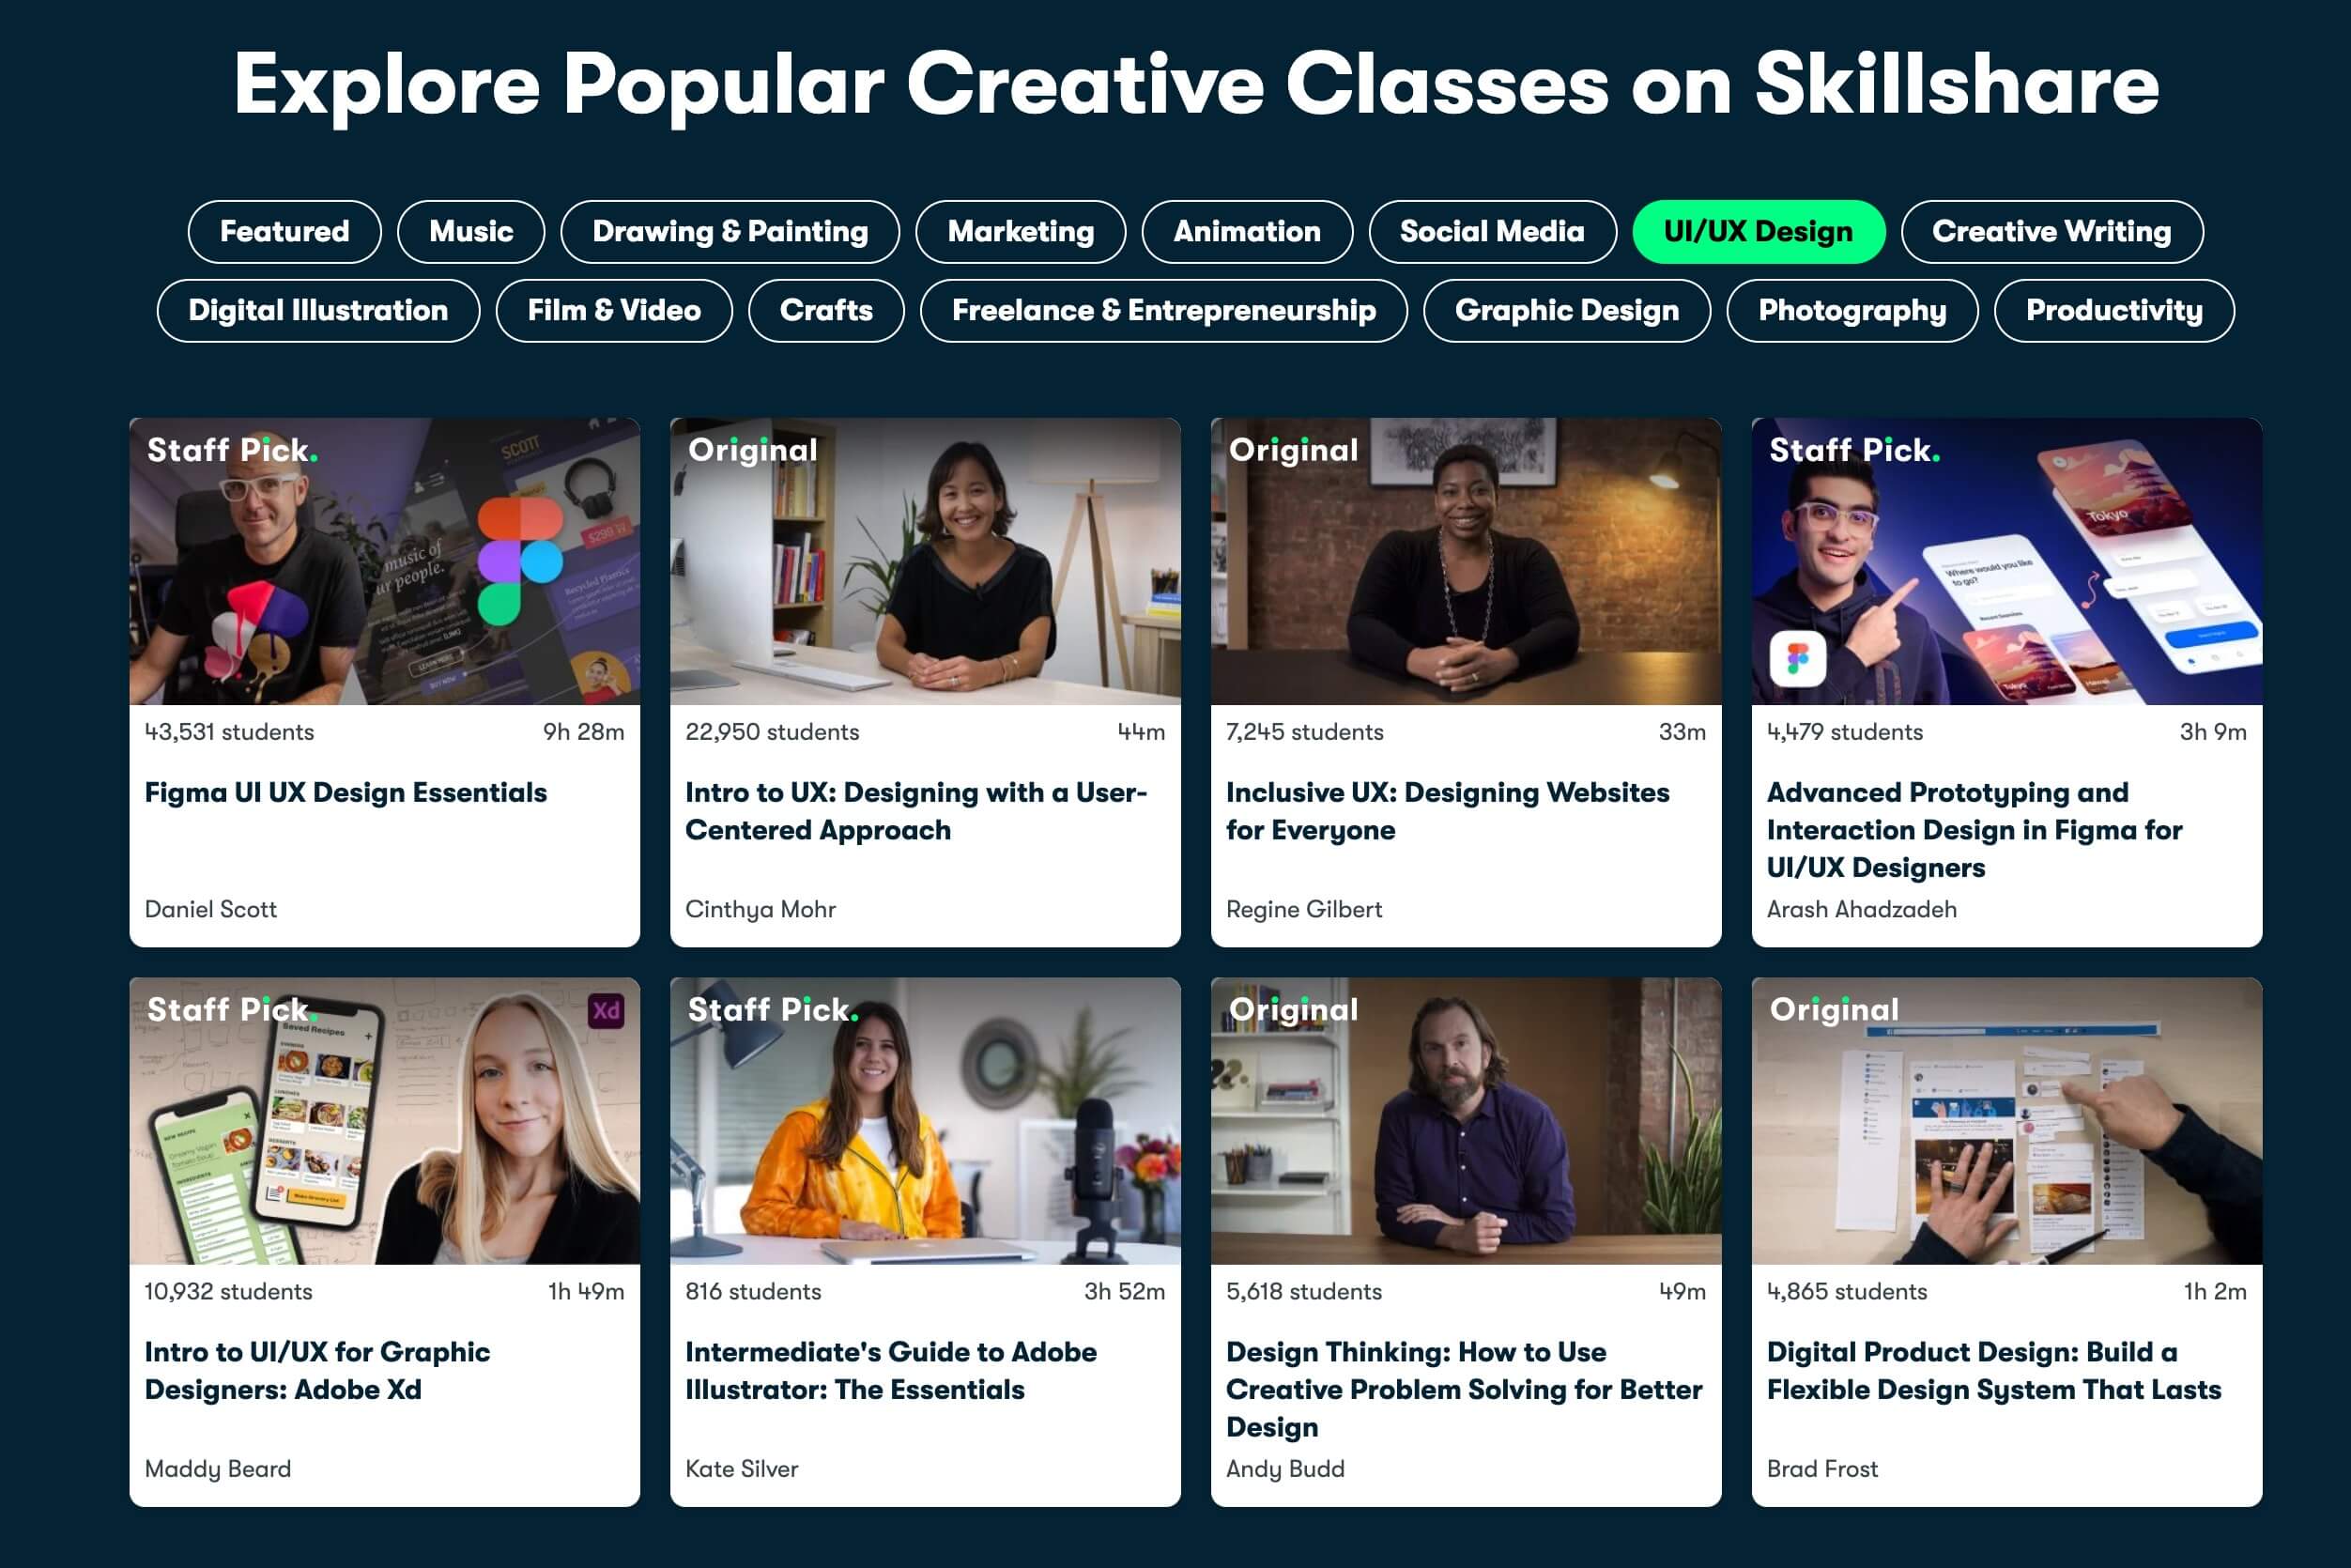
Task: Click instructor name Brad Frost
Action: click(1821, 1468)
